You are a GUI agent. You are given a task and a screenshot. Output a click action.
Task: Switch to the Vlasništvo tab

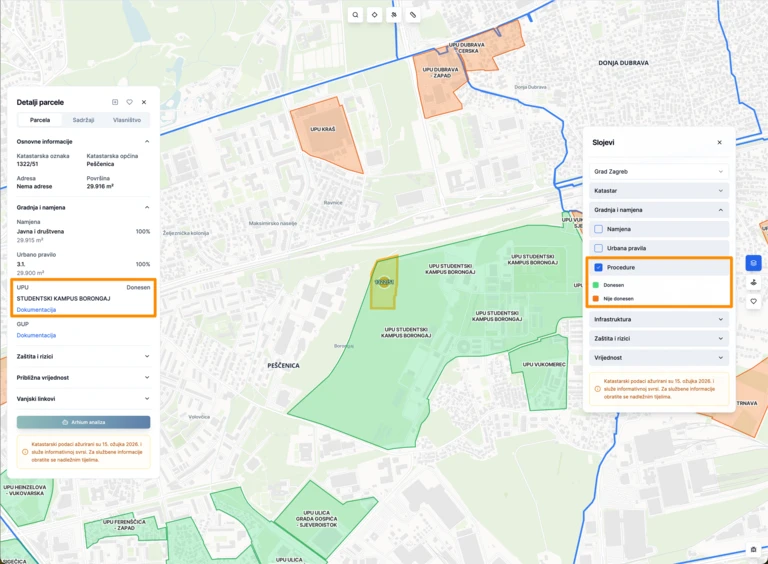[126, 120]
